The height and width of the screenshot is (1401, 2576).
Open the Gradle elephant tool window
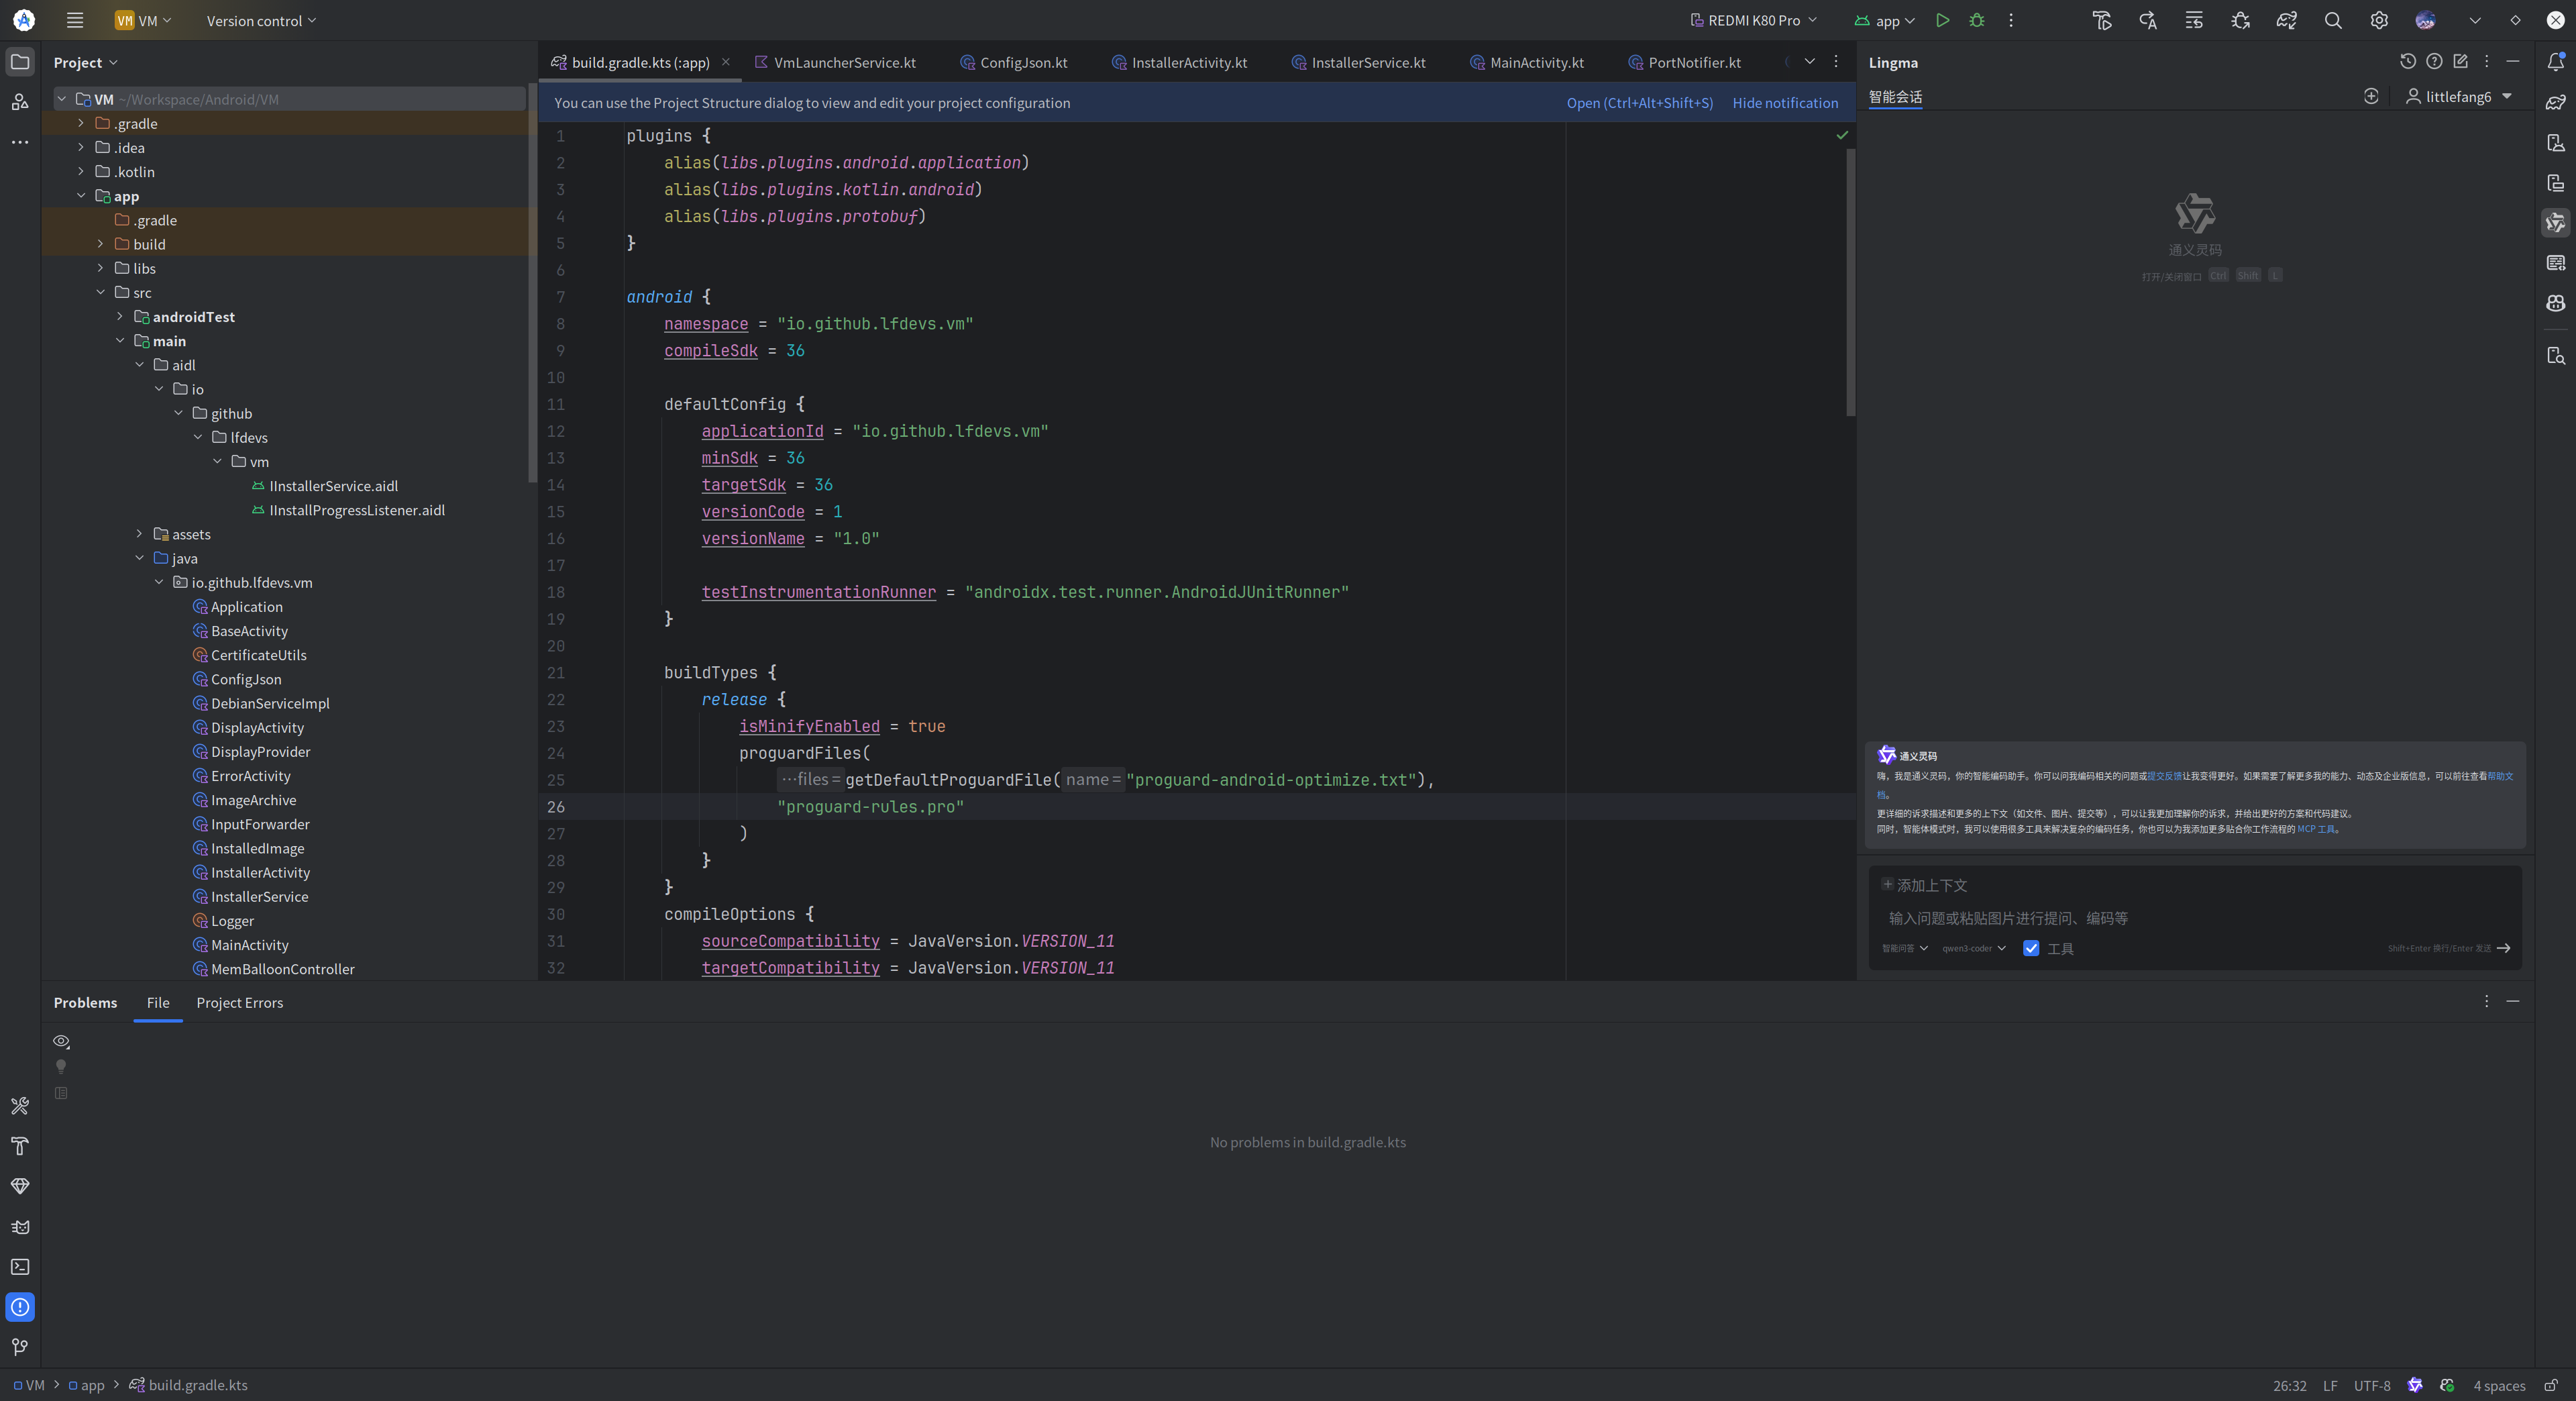tap(2556, 102)
